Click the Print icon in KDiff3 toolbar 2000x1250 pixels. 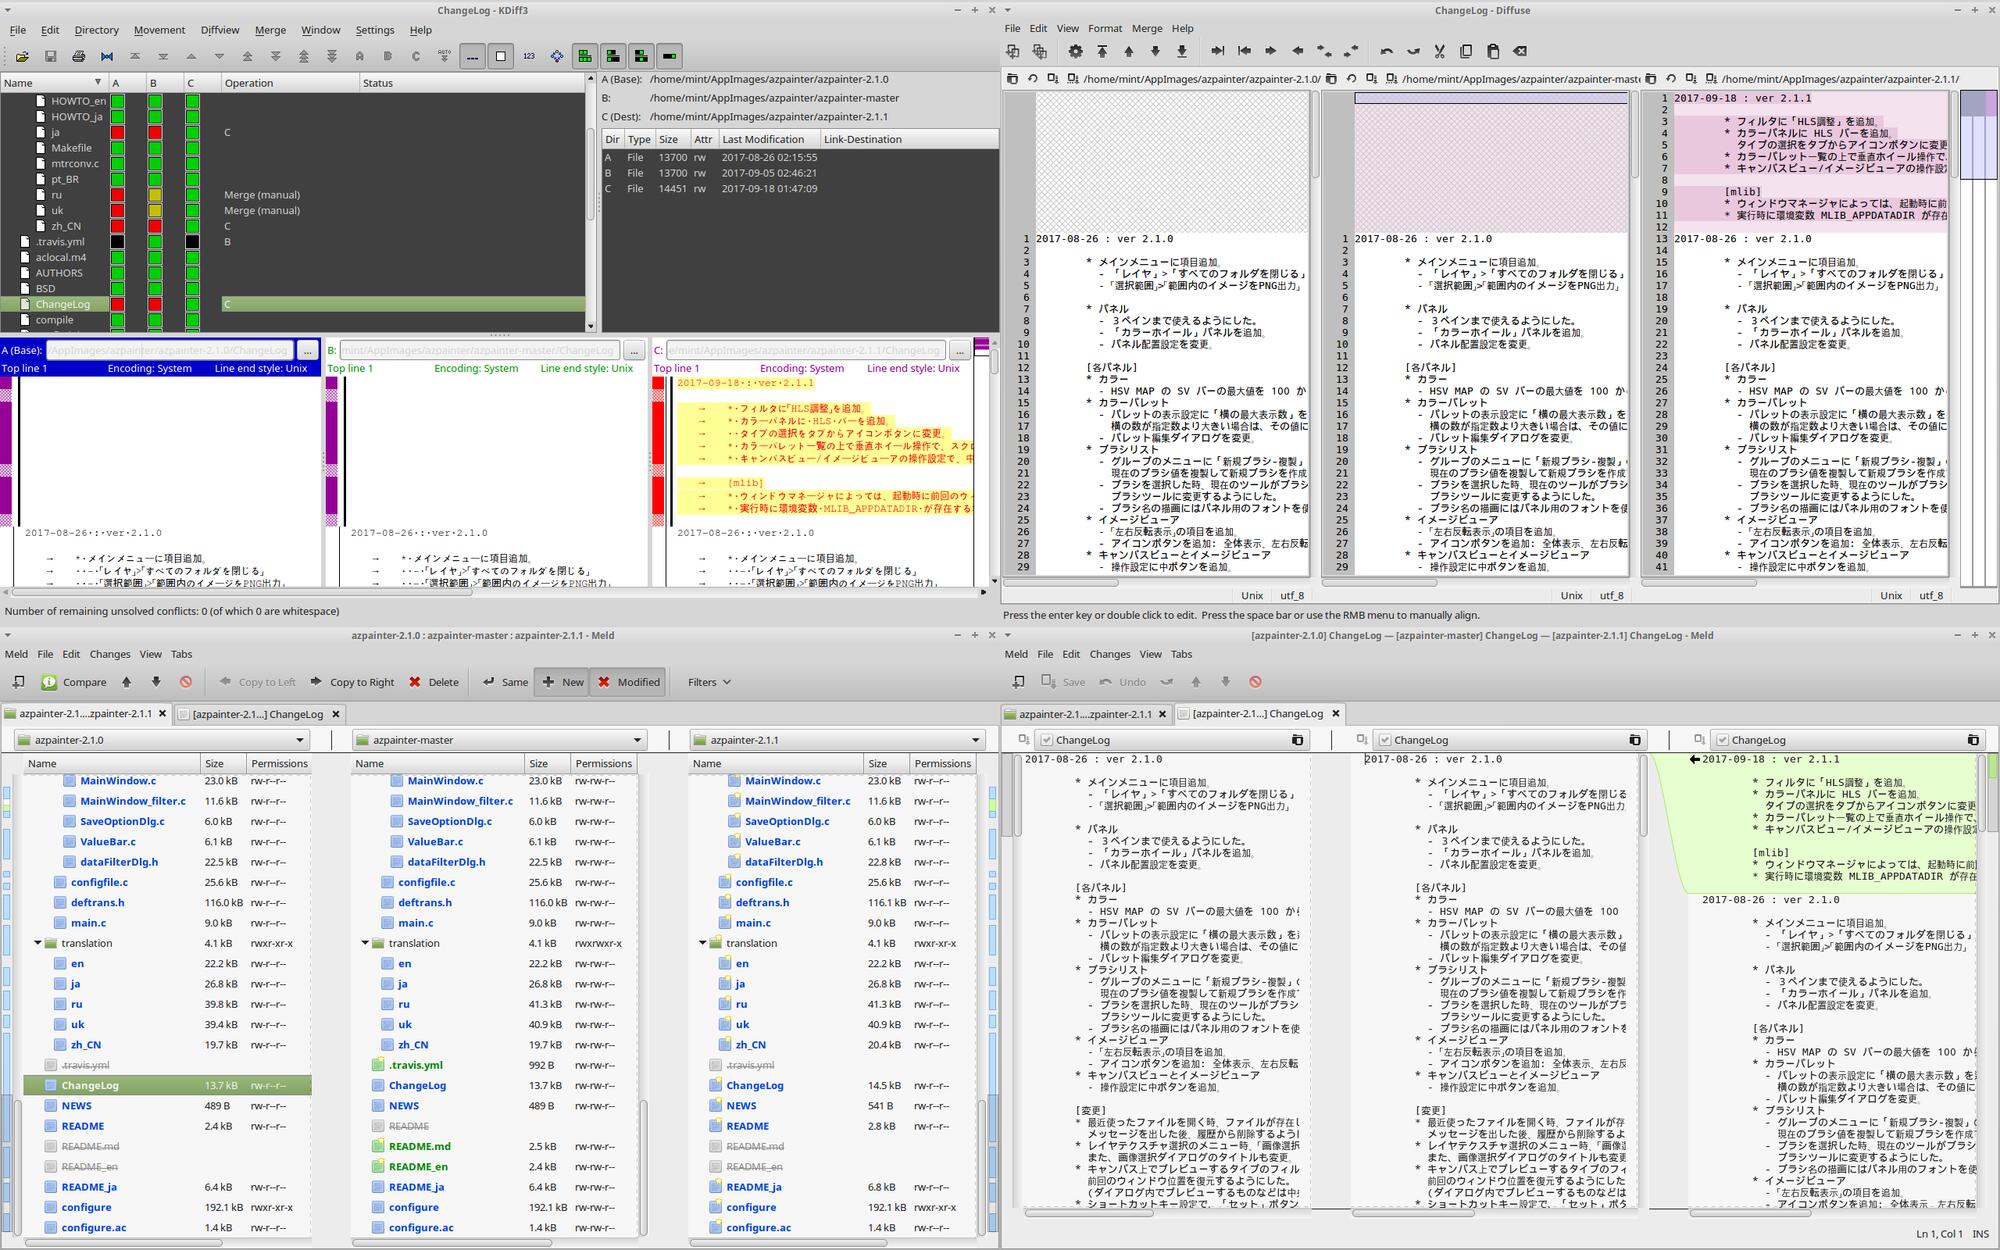[x=78, y=57]
